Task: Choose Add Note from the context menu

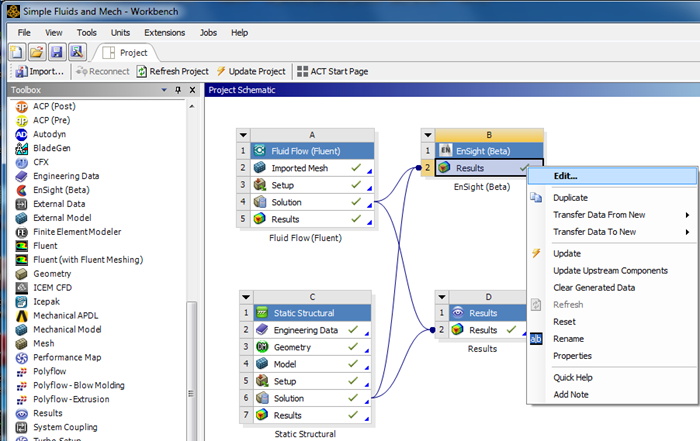Action: click(612, 395)
